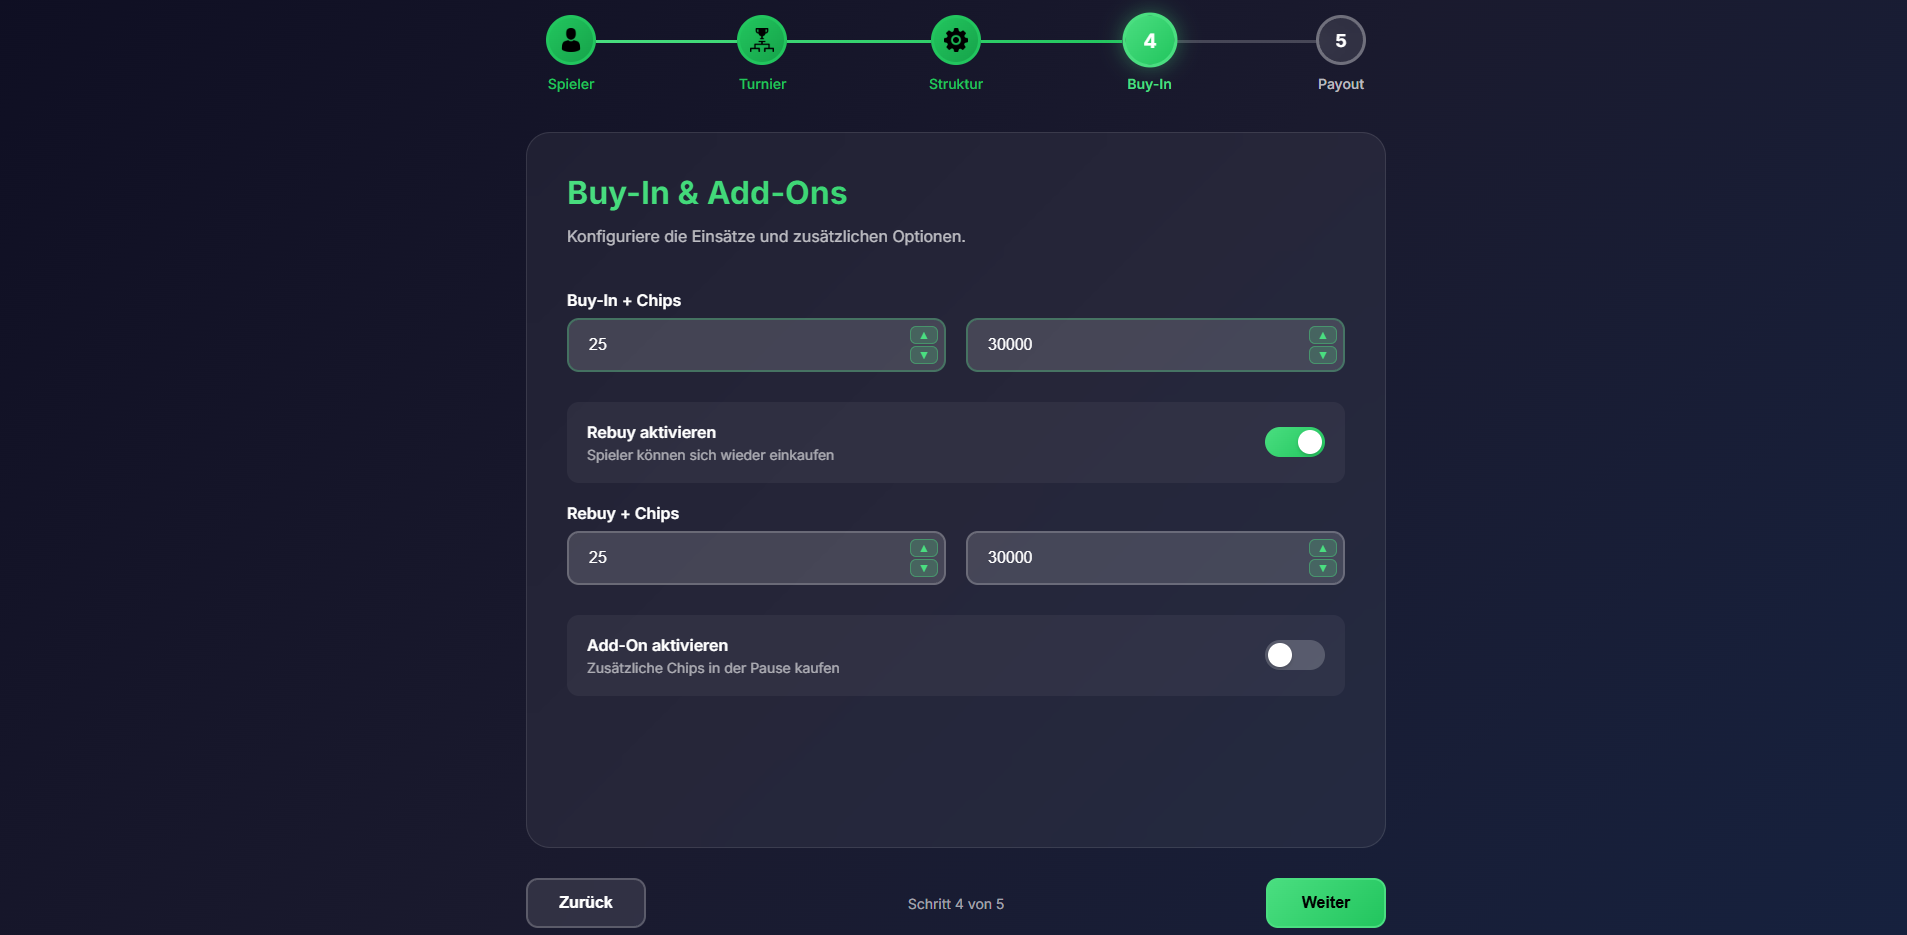Open the Struktur gear icon step
Image resolution: width=1907 pixels, height=935 pixels.
tap(955, 40)
